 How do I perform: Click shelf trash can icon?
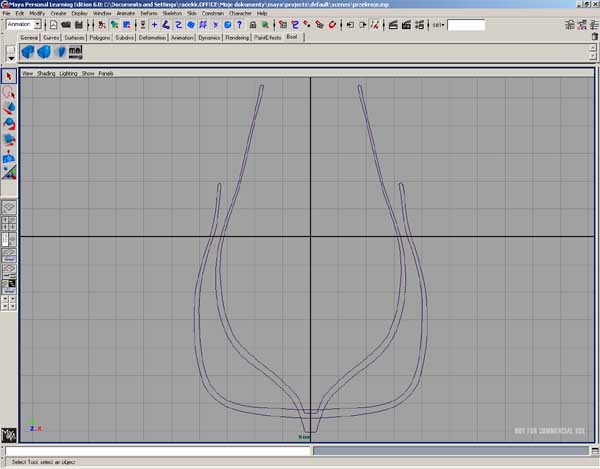(x=595, y=37)
